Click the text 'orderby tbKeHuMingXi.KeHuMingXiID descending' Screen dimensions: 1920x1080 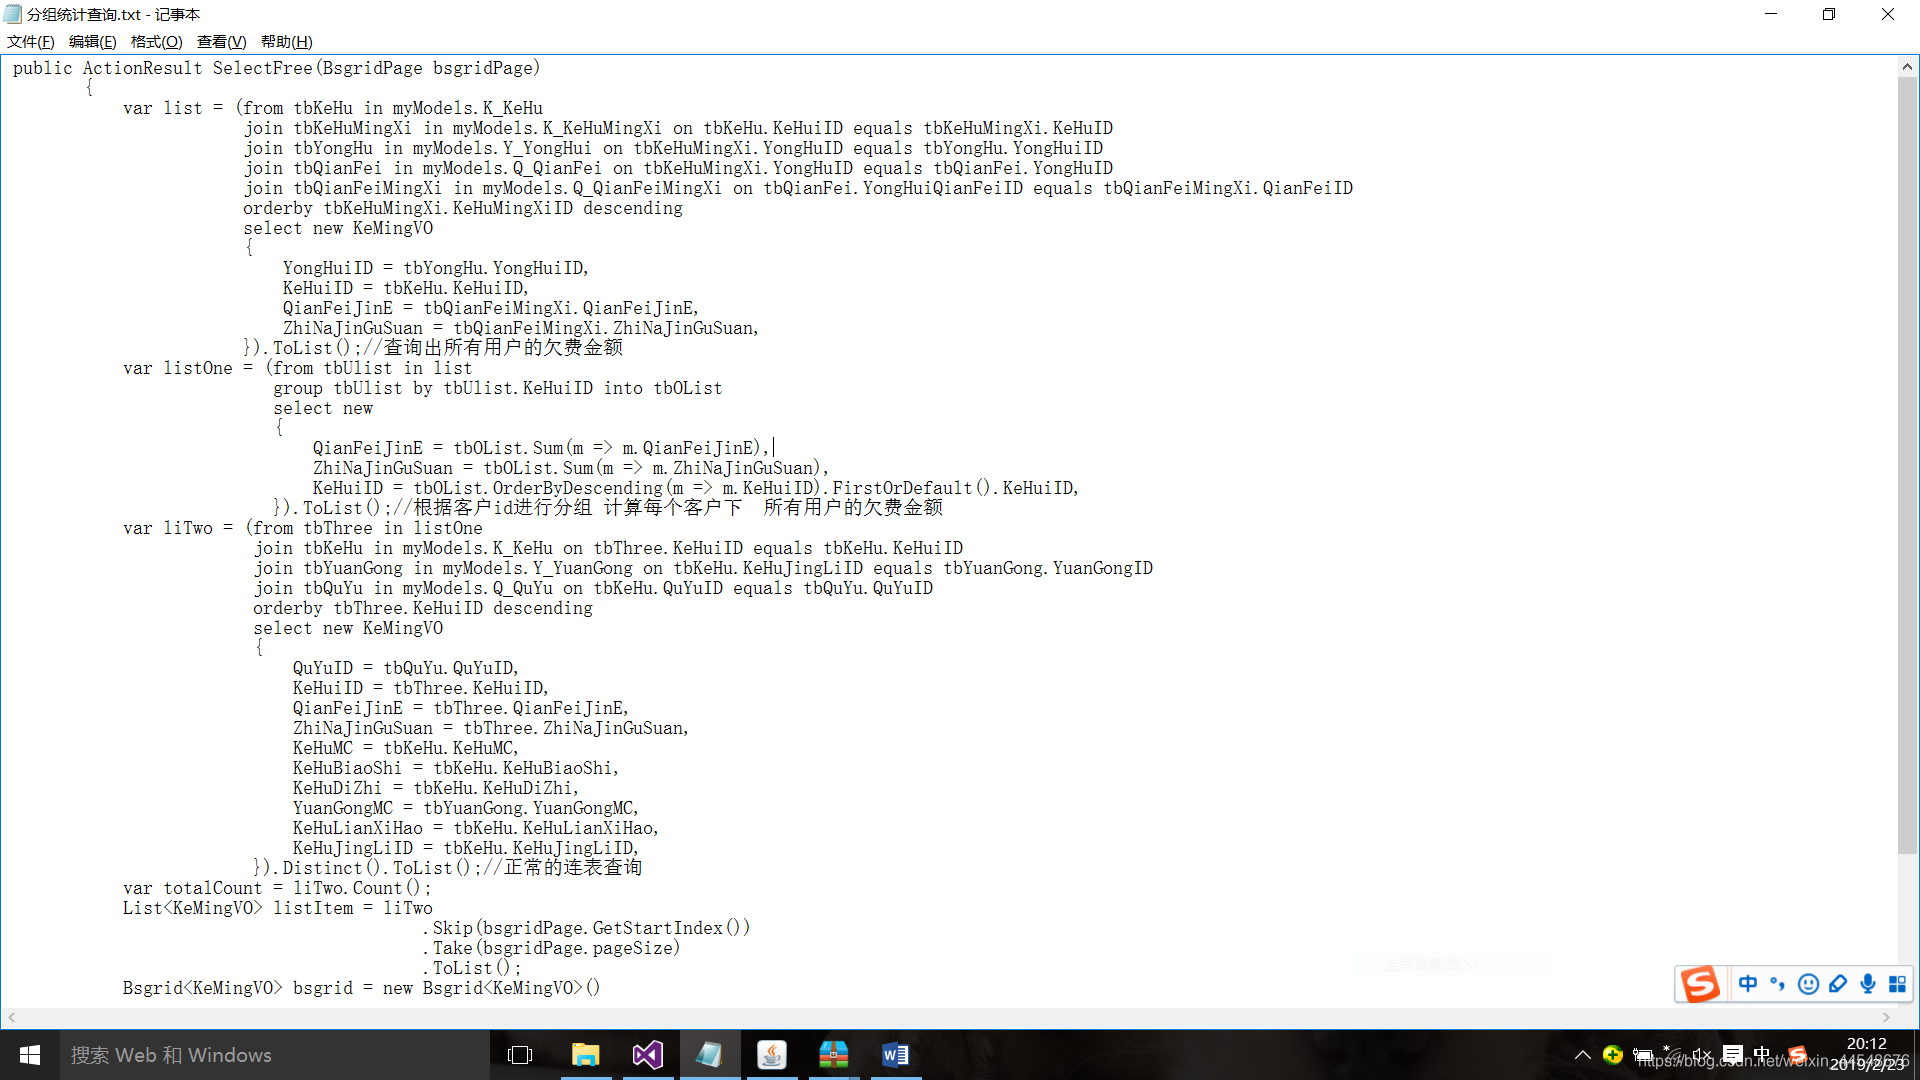(463, 208)
